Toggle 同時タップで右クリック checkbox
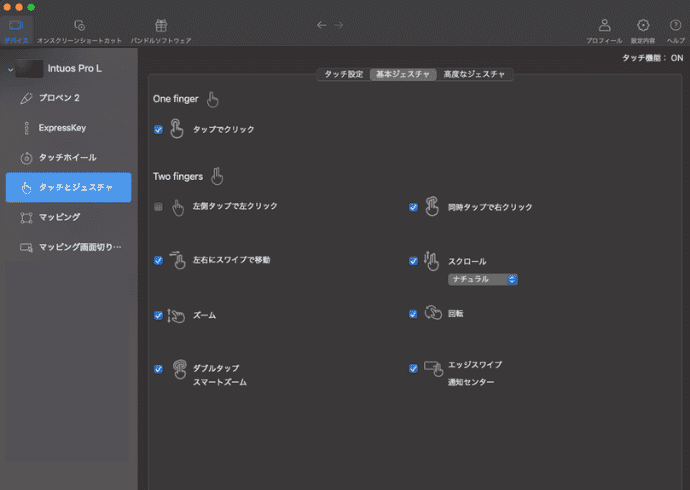Image resolution: width=690 pixels, height=490 pixels. 413,207
